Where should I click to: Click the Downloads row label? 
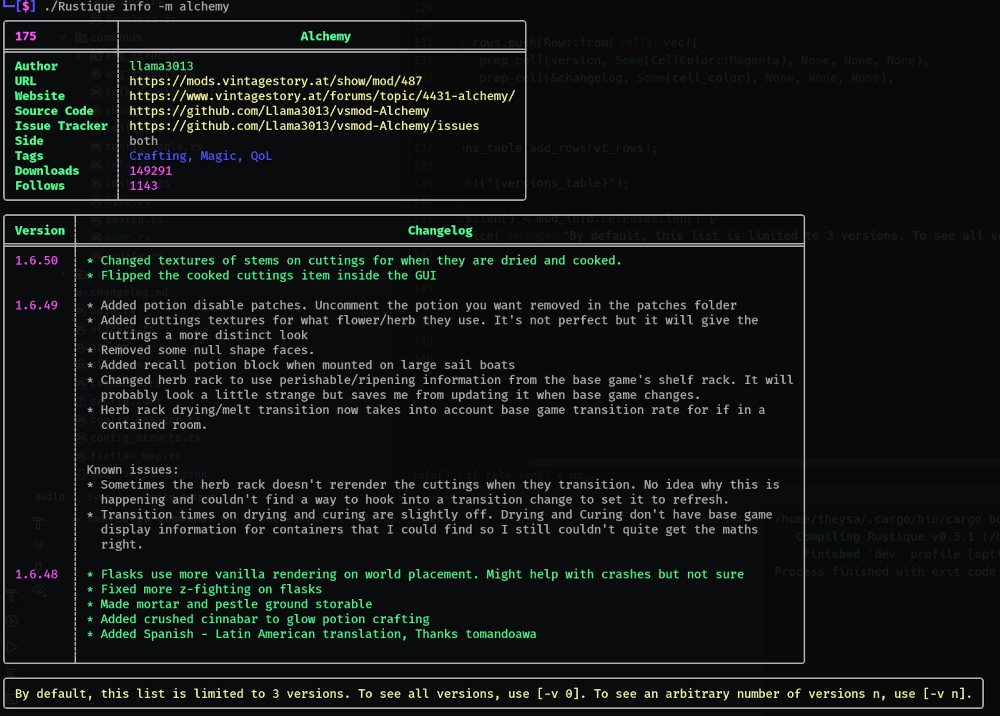tap(47, 171)
